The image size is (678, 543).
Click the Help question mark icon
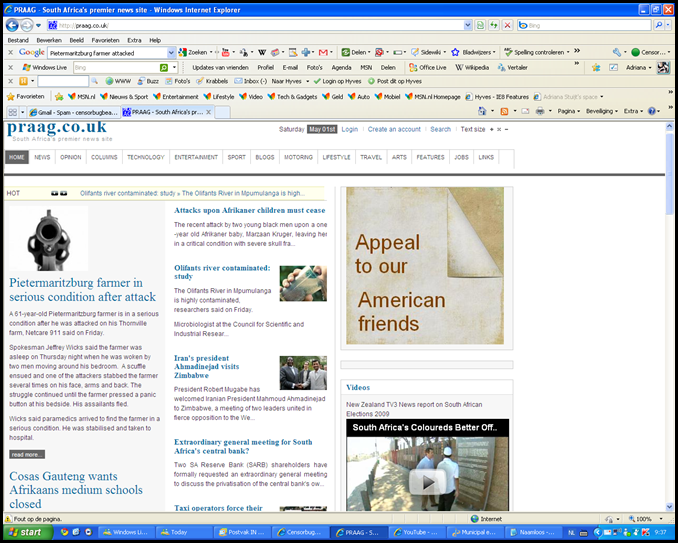click(652, 112)
